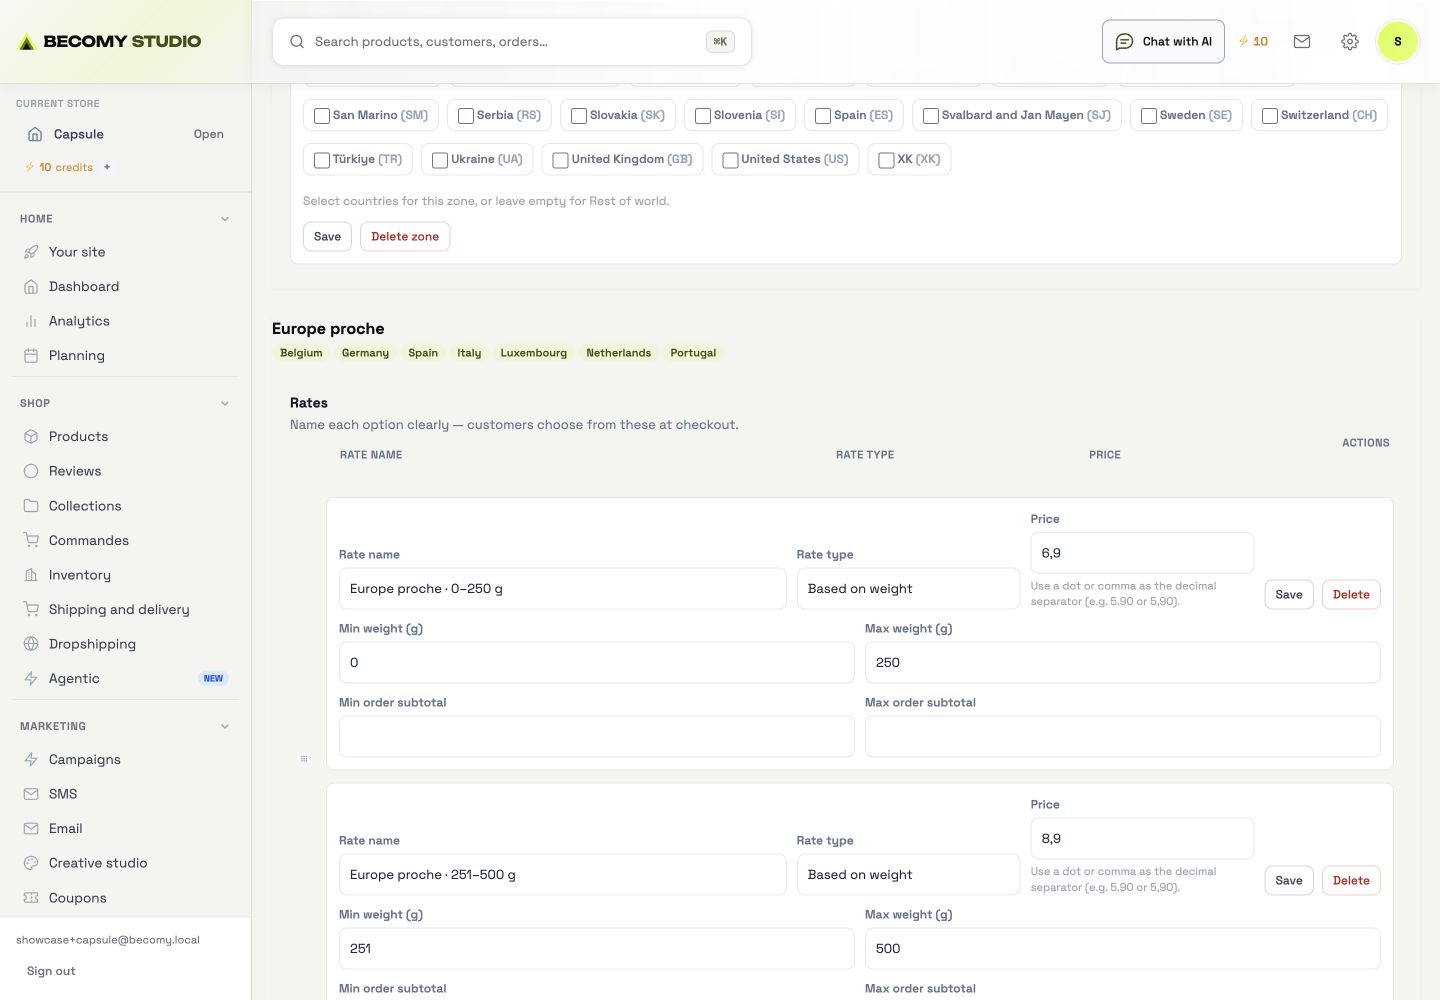Open the mail inbox icon

pyautogui.click(x=1302, y=42)
